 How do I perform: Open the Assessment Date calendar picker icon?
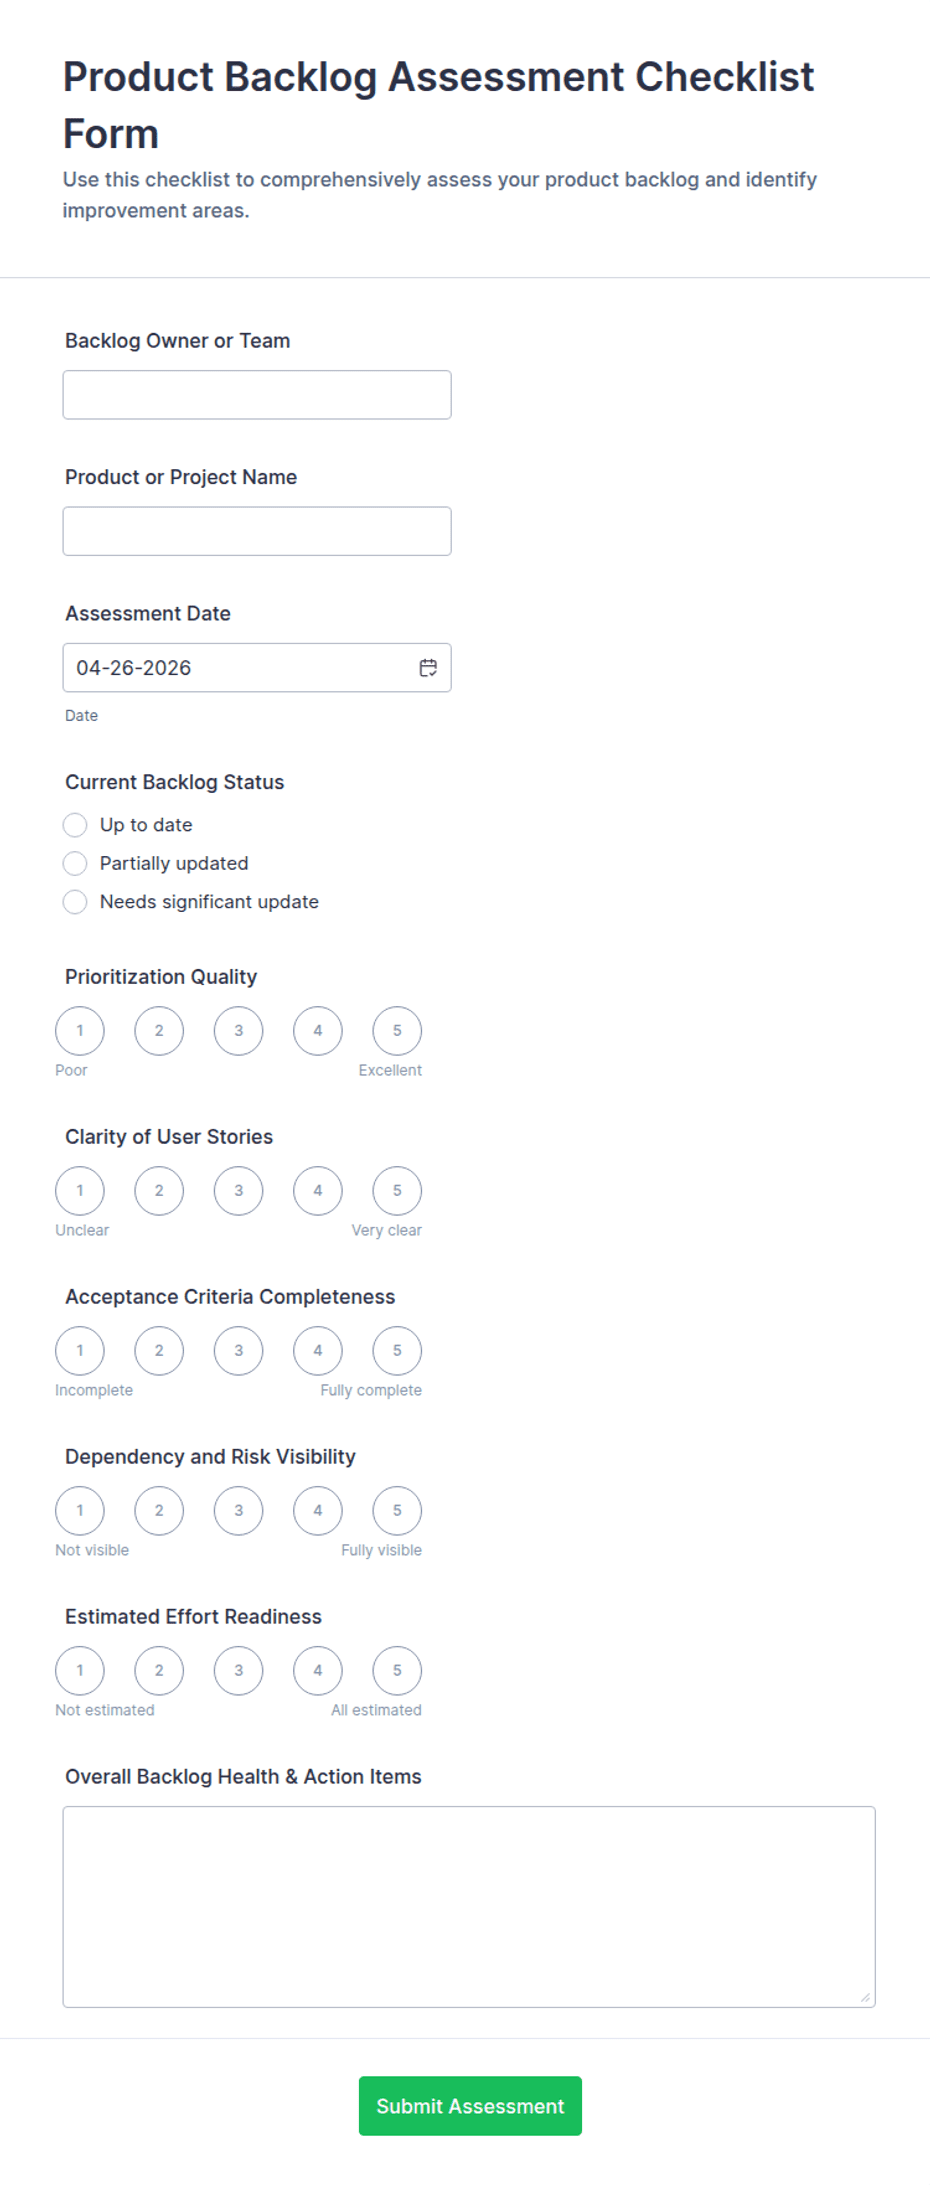click(428, 668)
